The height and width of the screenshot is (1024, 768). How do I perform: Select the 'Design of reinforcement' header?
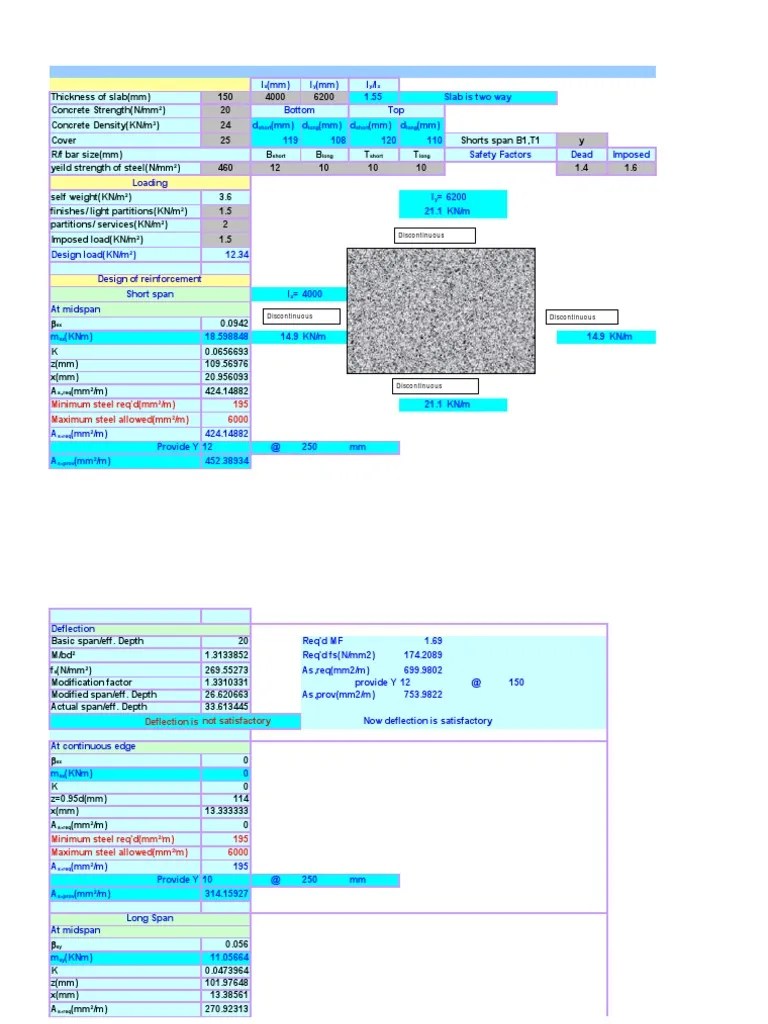click(150, 280)
